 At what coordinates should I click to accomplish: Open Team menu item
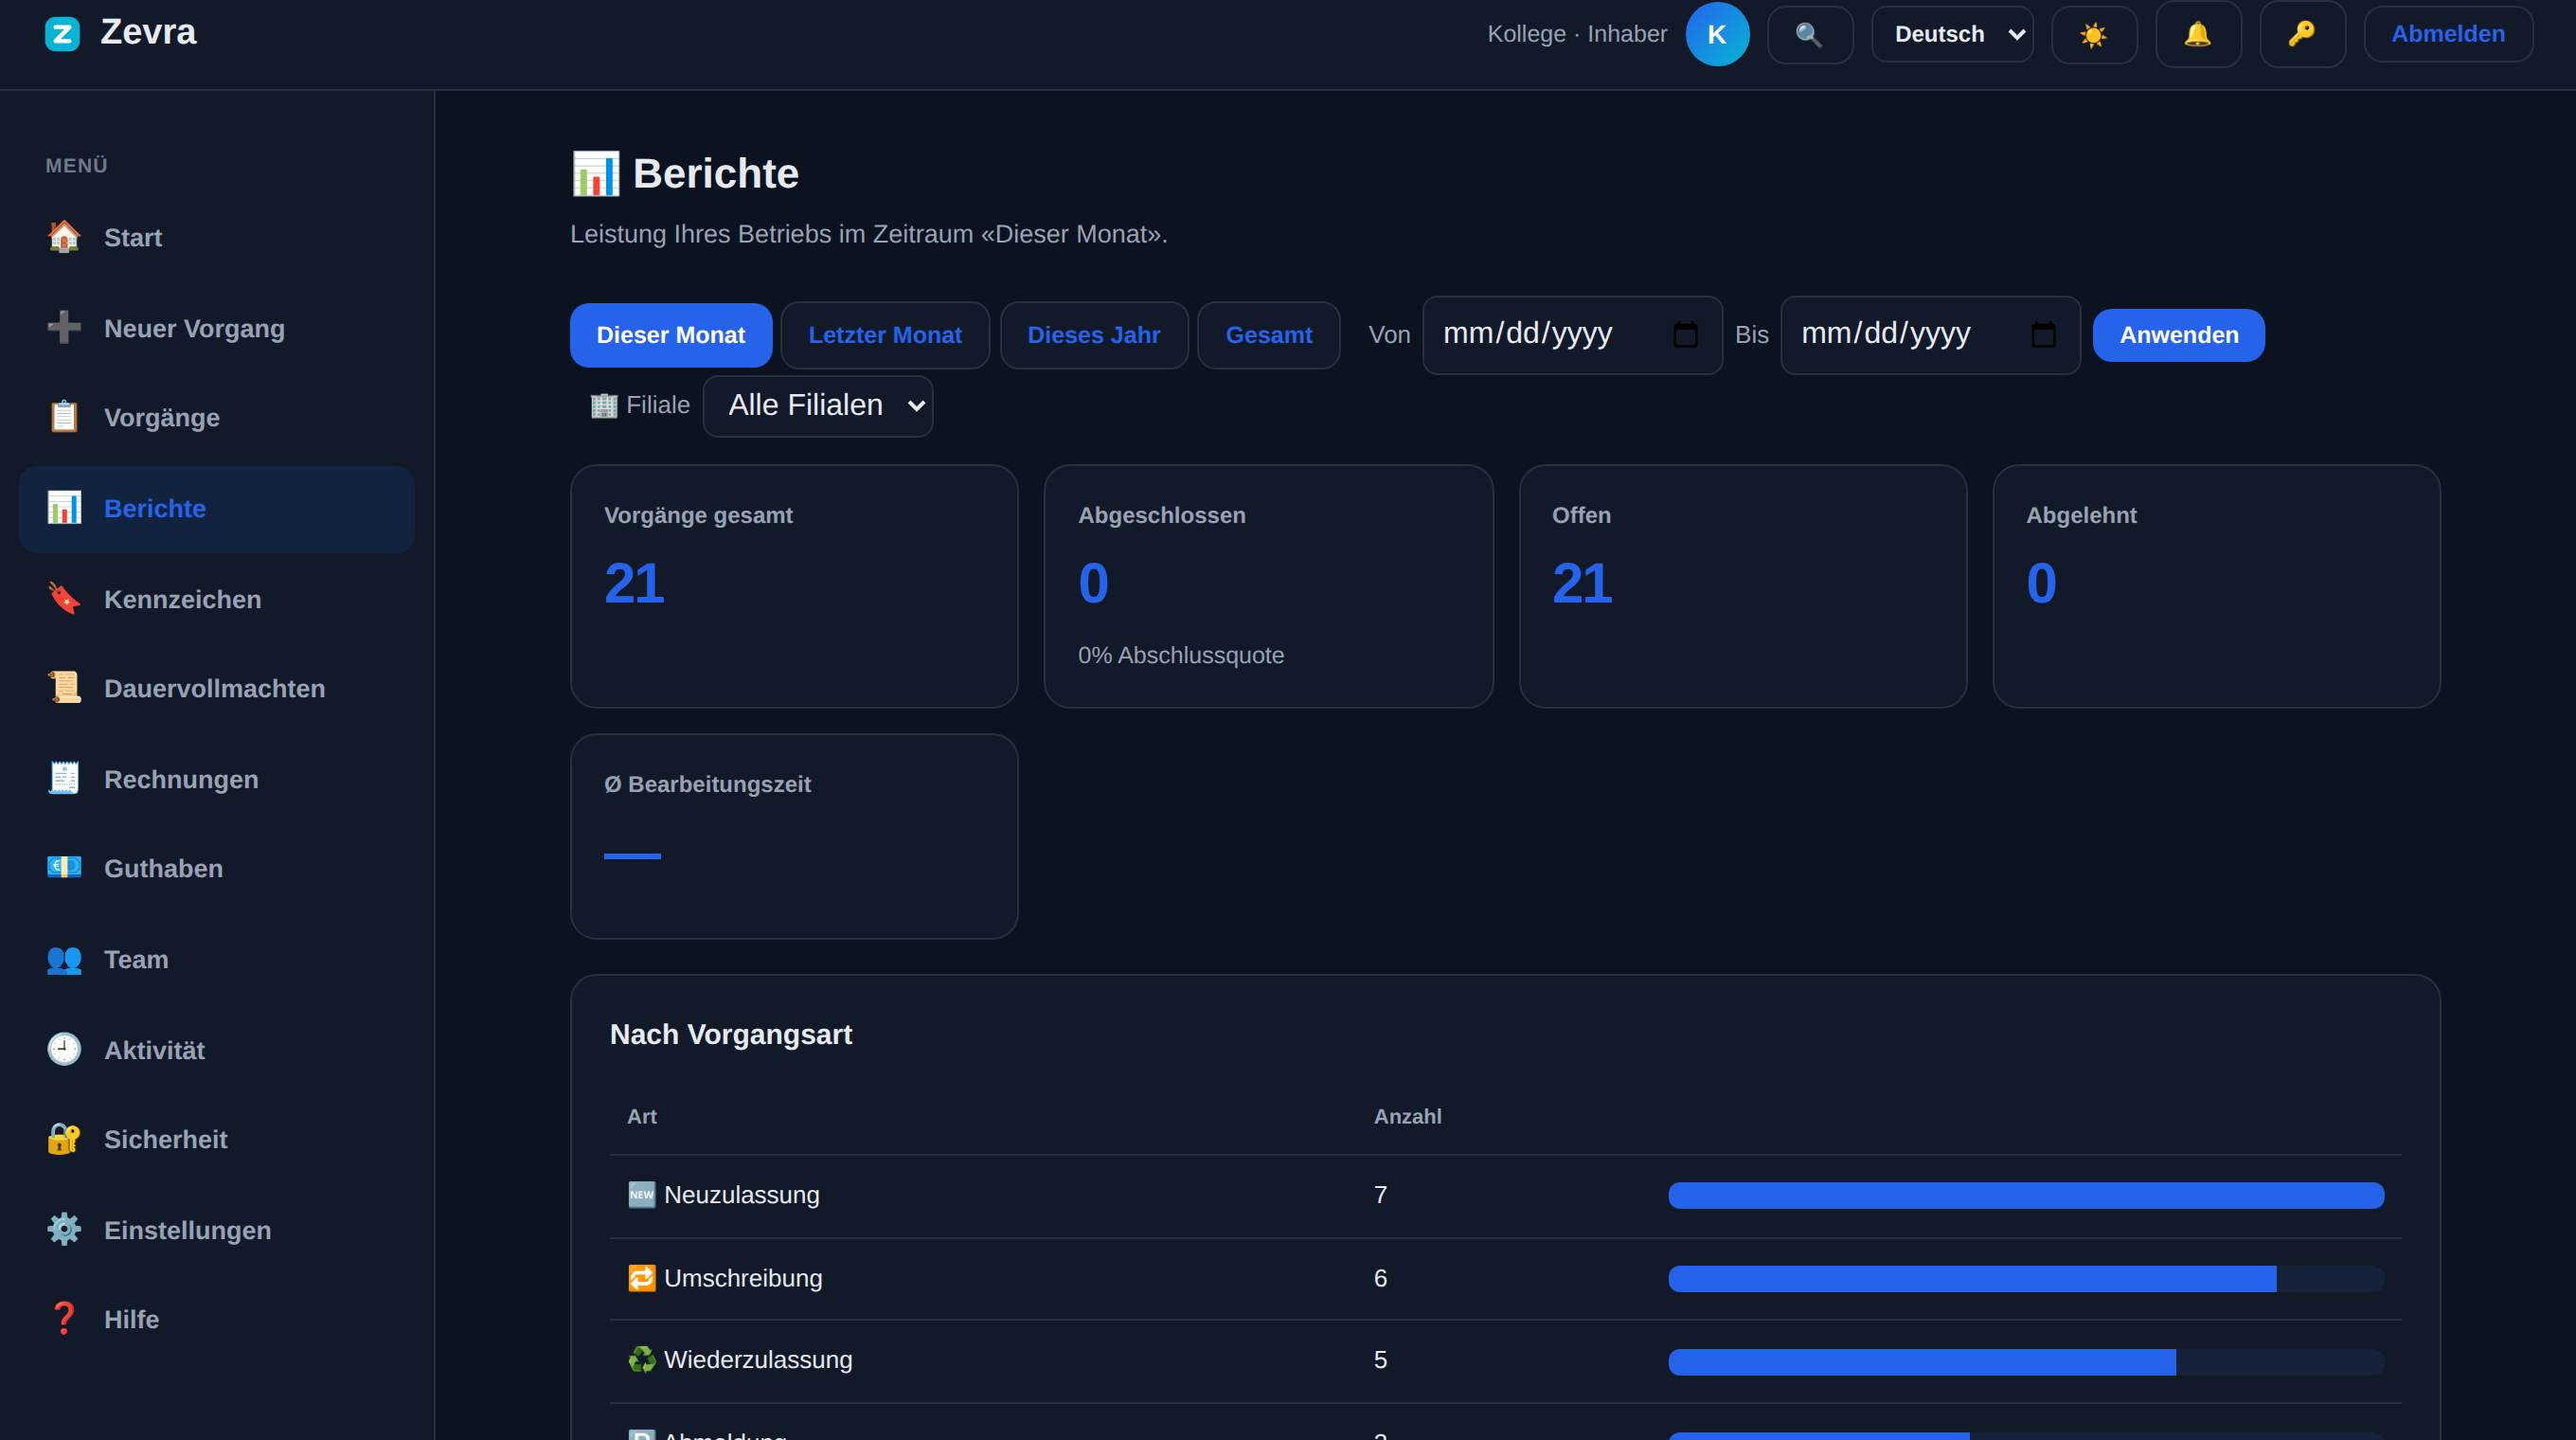click(x=217, y=960)
